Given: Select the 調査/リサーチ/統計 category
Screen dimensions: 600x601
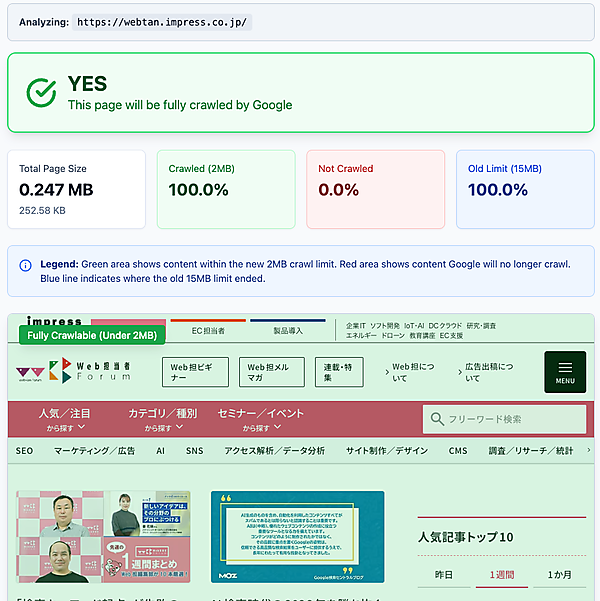Looking at the screenshot, I should (531, 451).
